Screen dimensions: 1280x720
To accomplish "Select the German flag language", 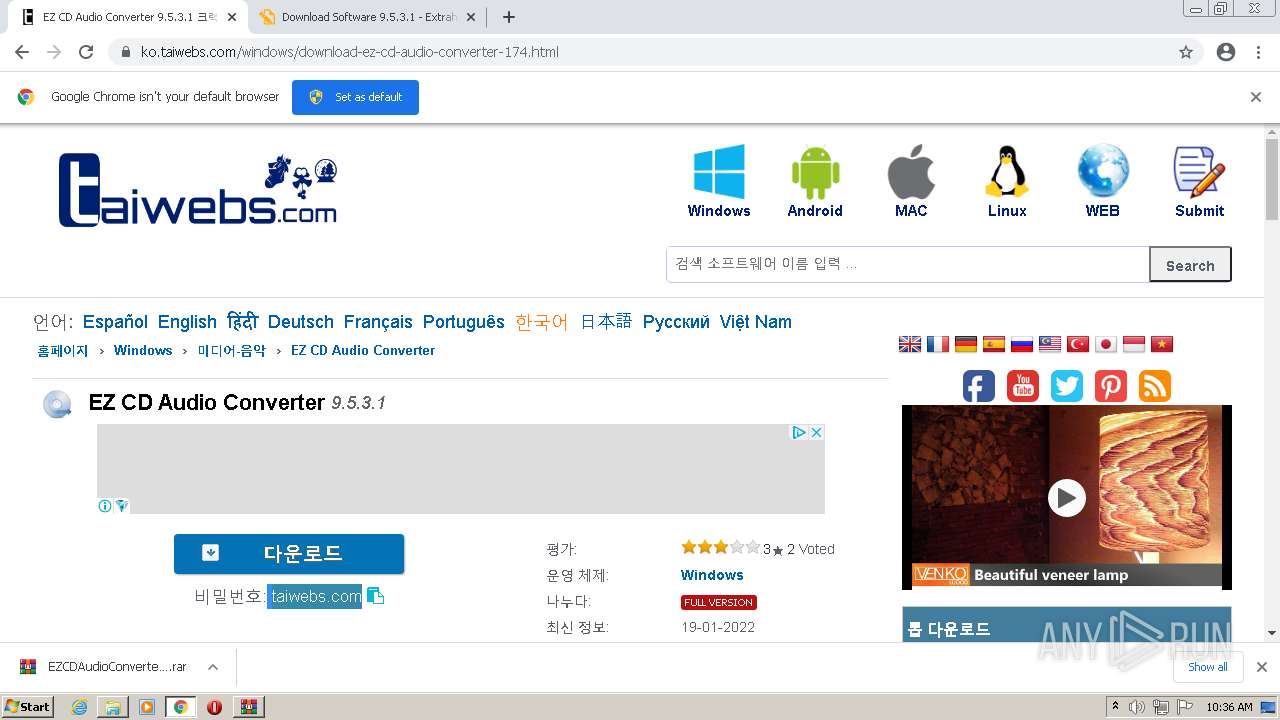I will point(966,344).
